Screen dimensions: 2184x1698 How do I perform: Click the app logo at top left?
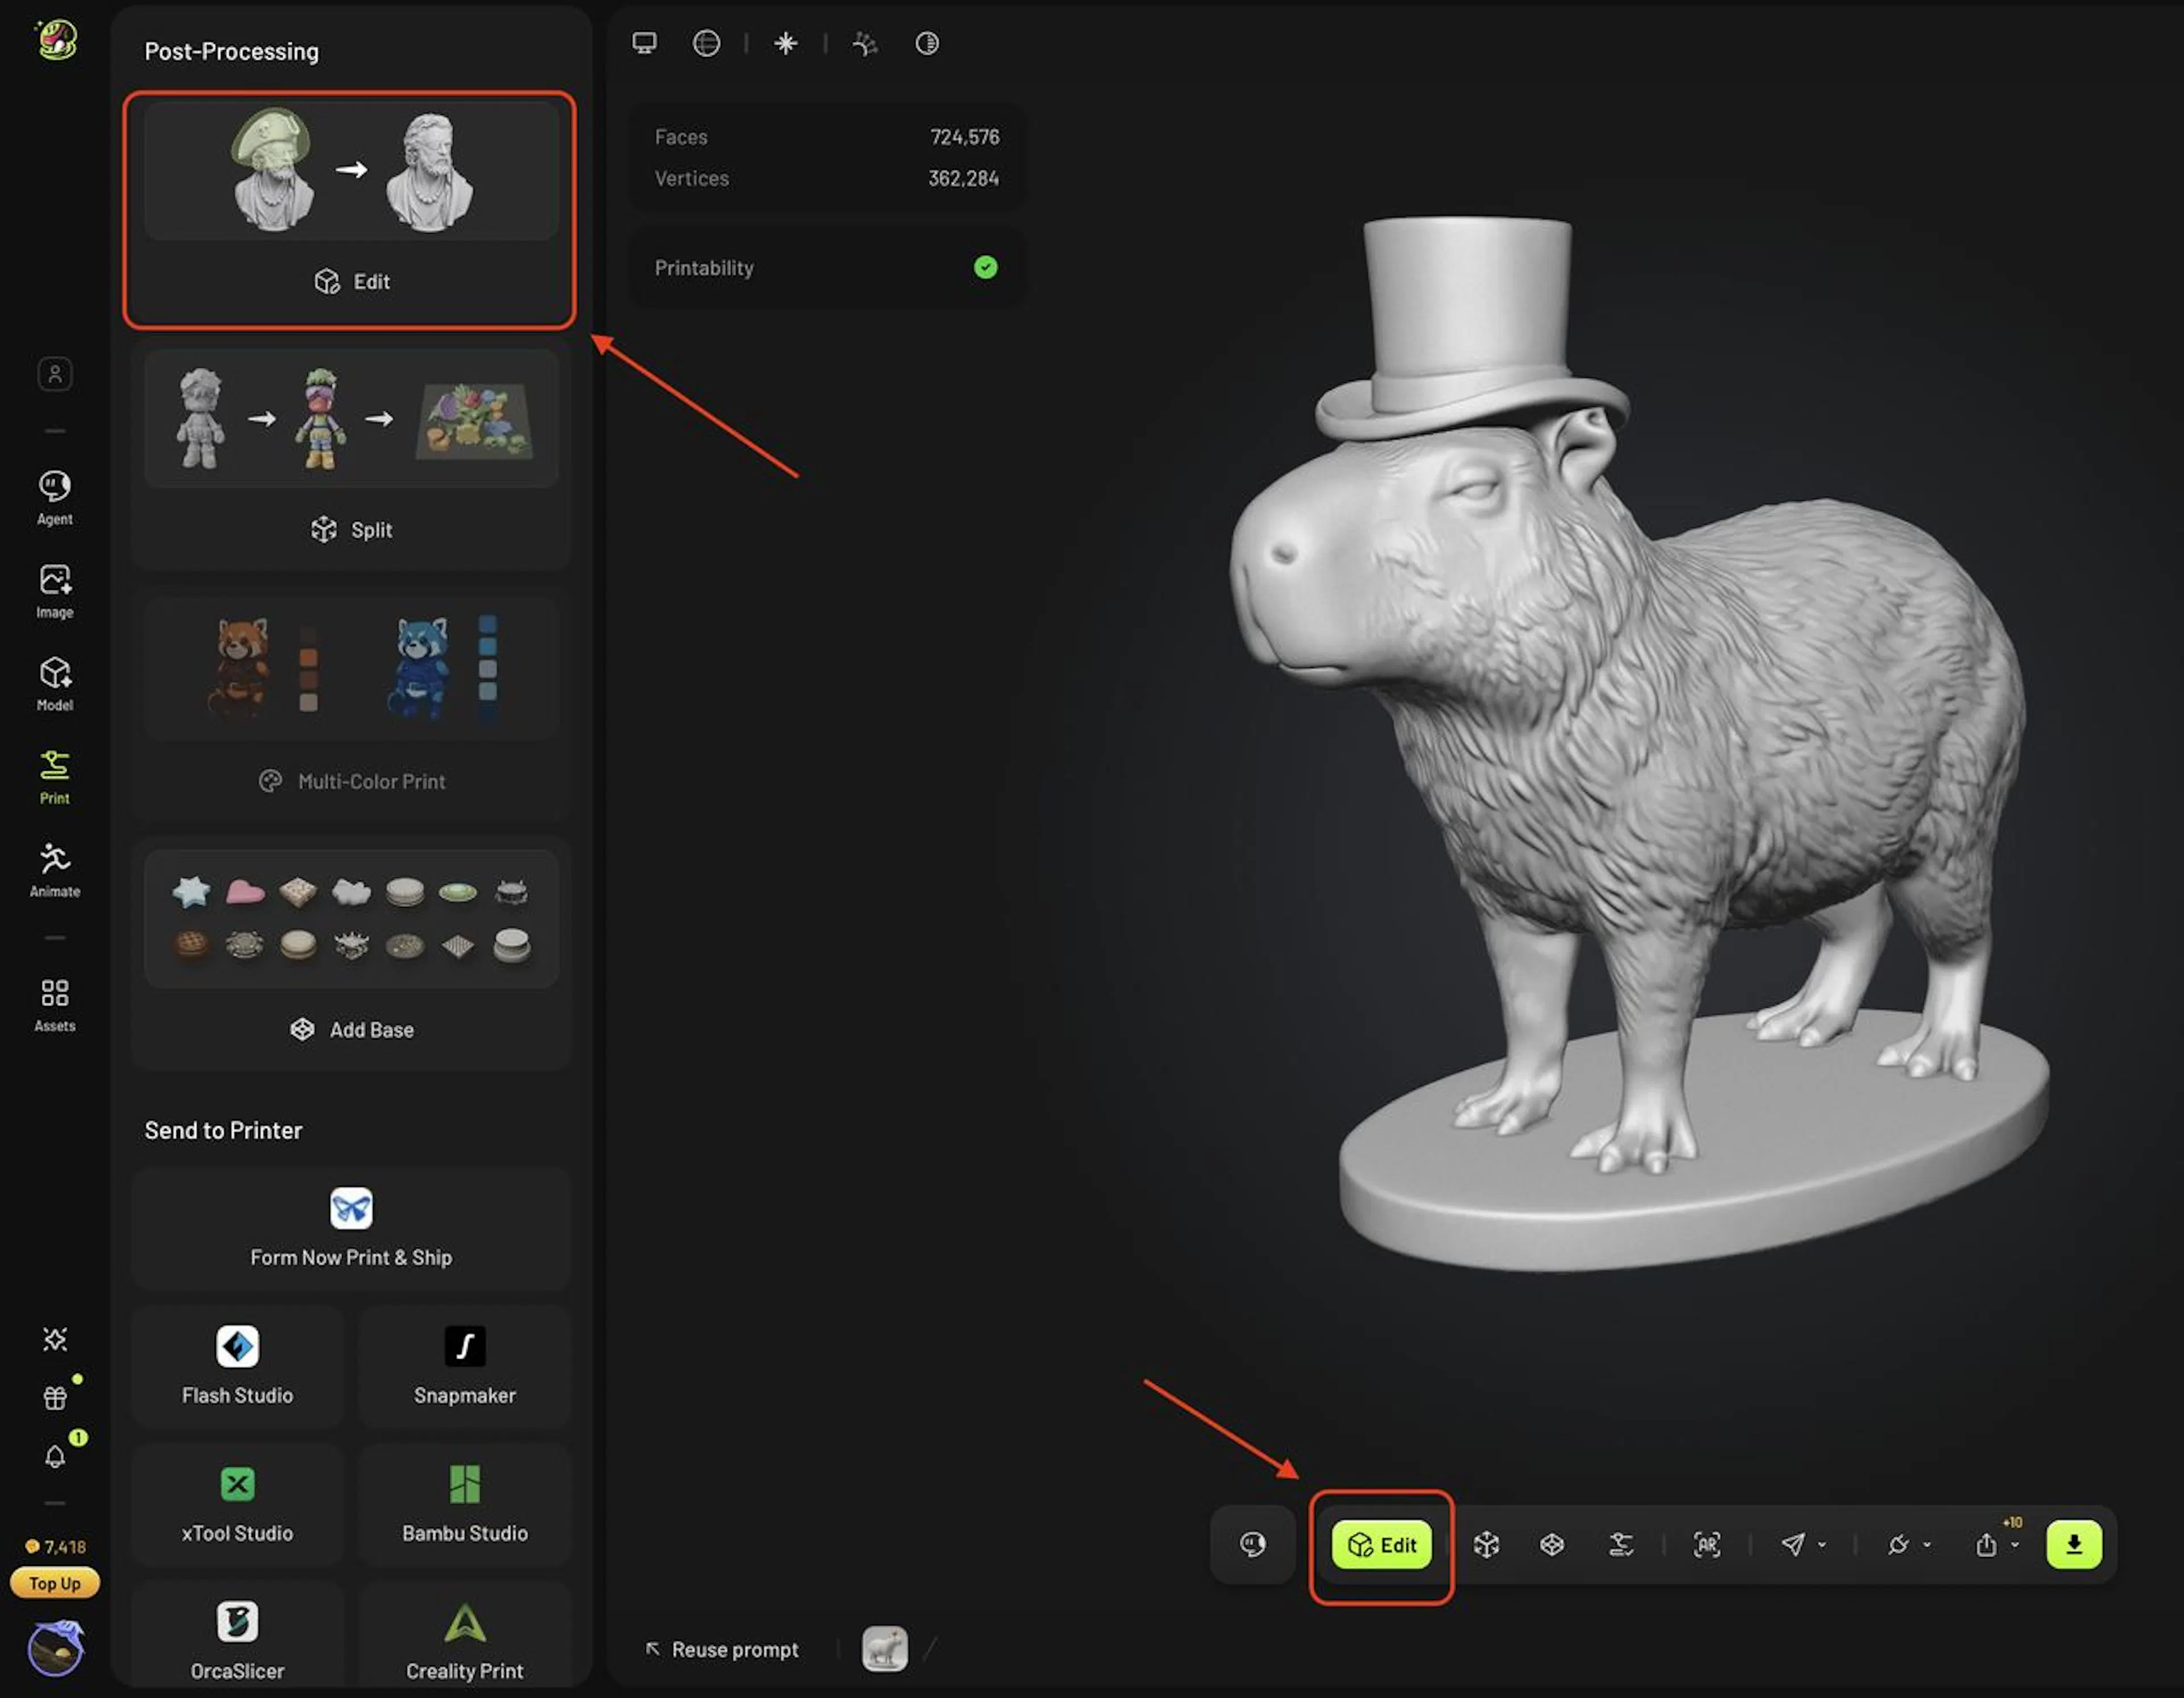(57, 40)
